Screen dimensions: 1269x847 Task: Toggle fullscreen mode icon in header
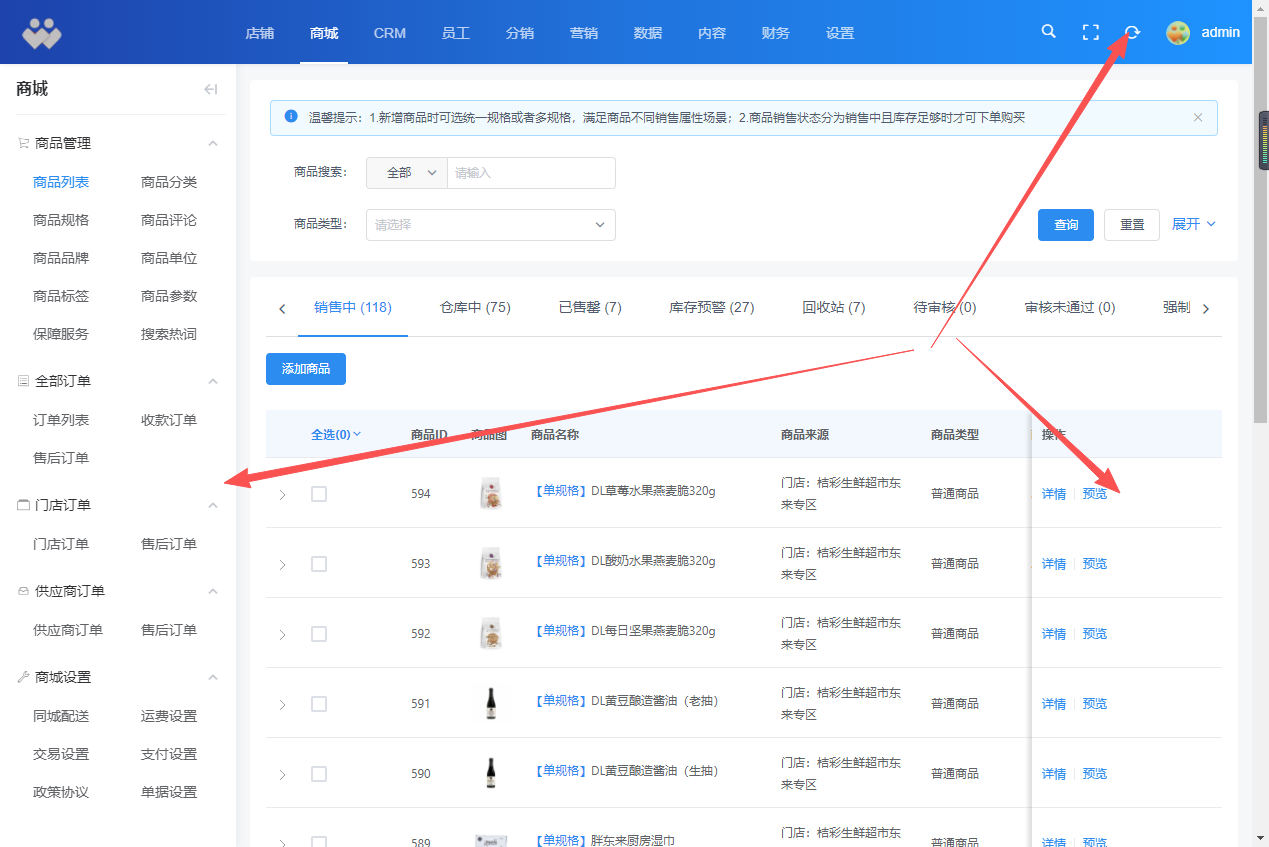click(1091, 32)
